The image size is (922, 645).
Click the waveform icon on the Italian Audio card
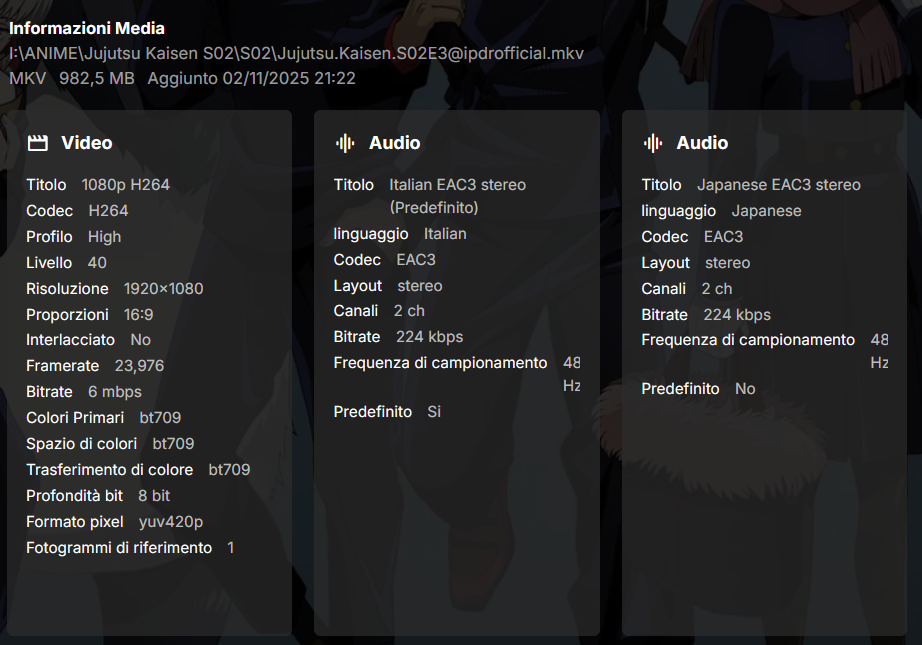point(345,143)
